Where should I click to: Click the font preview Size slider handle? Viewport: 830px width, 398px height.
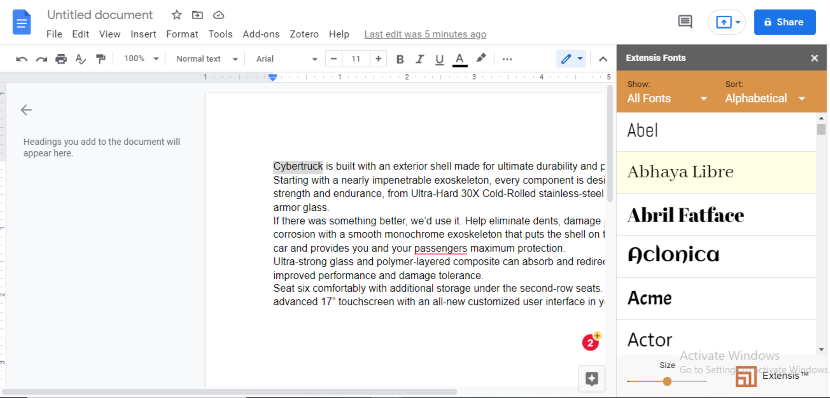pyautogui.click(x=667, y=381)
